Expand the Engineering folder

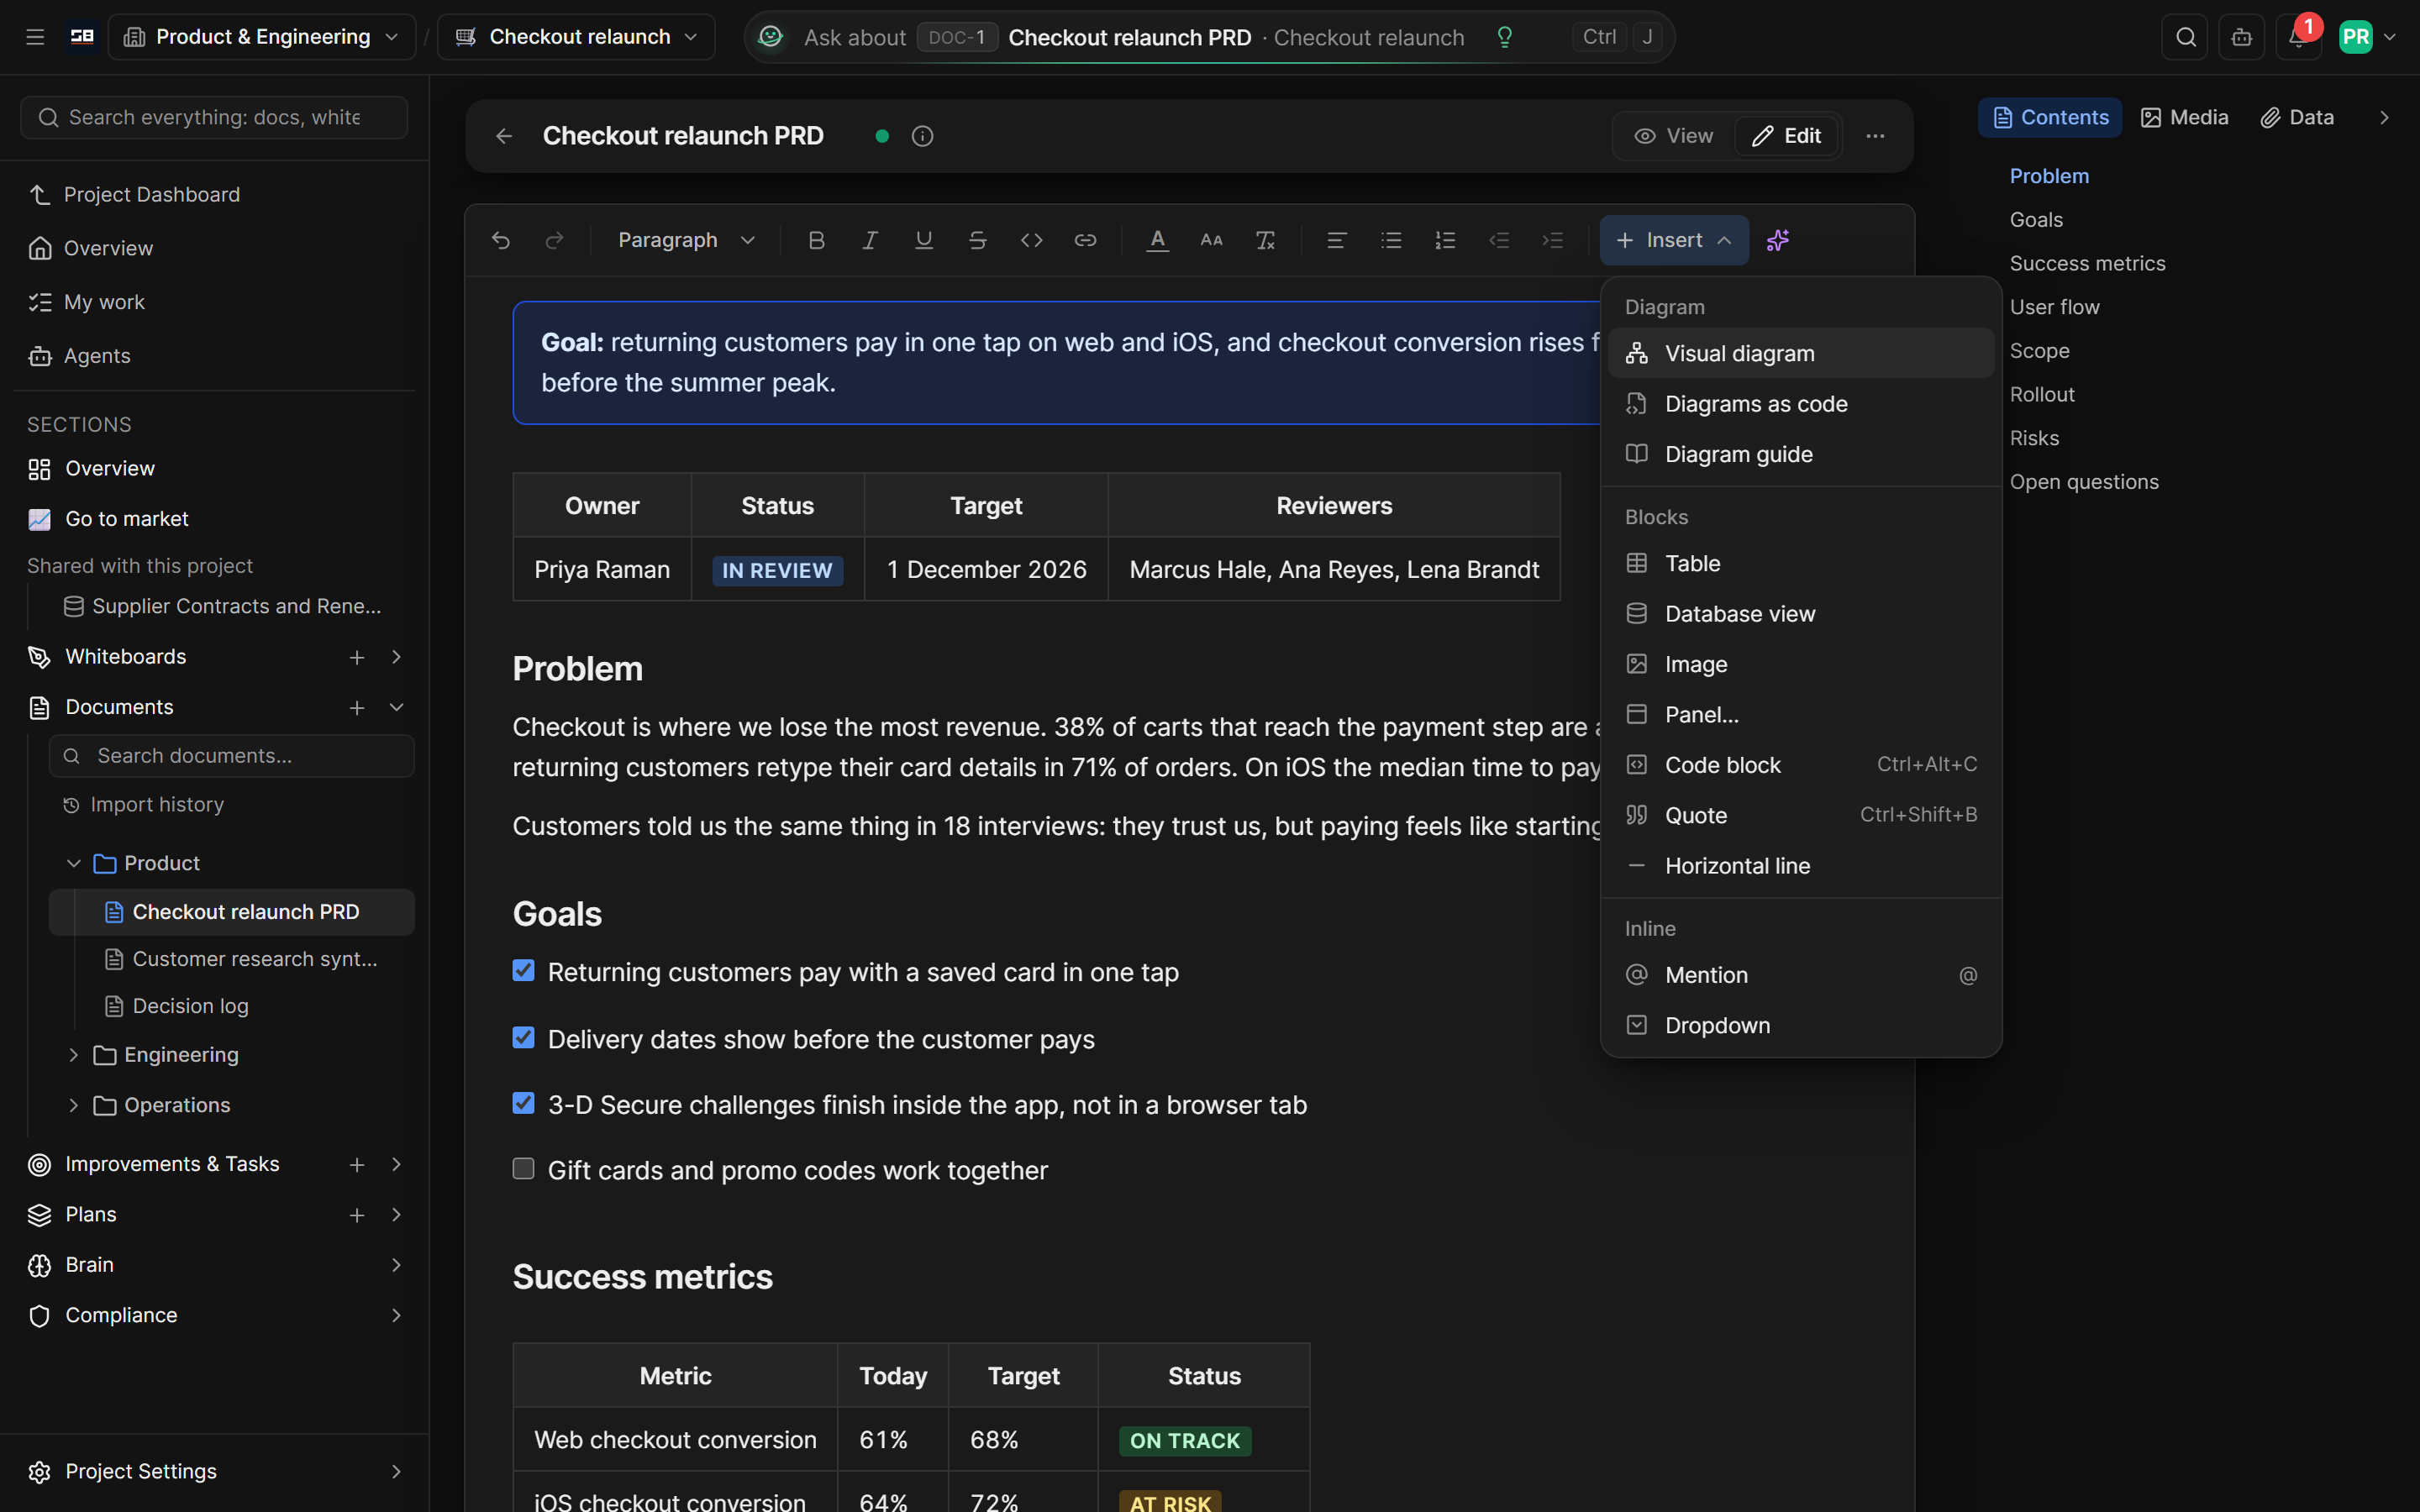coord(73,1054)
